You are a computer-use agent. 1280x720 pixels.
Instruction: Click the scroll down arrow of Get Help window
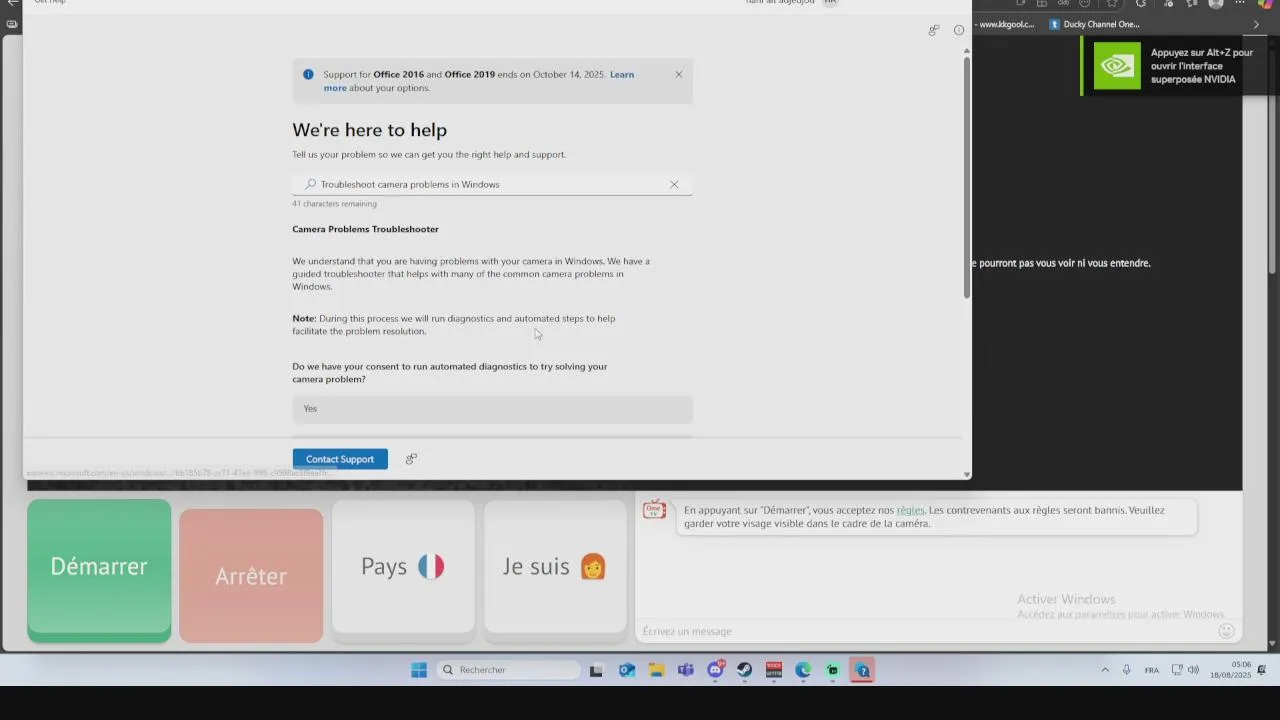click(x=967, y=474)
